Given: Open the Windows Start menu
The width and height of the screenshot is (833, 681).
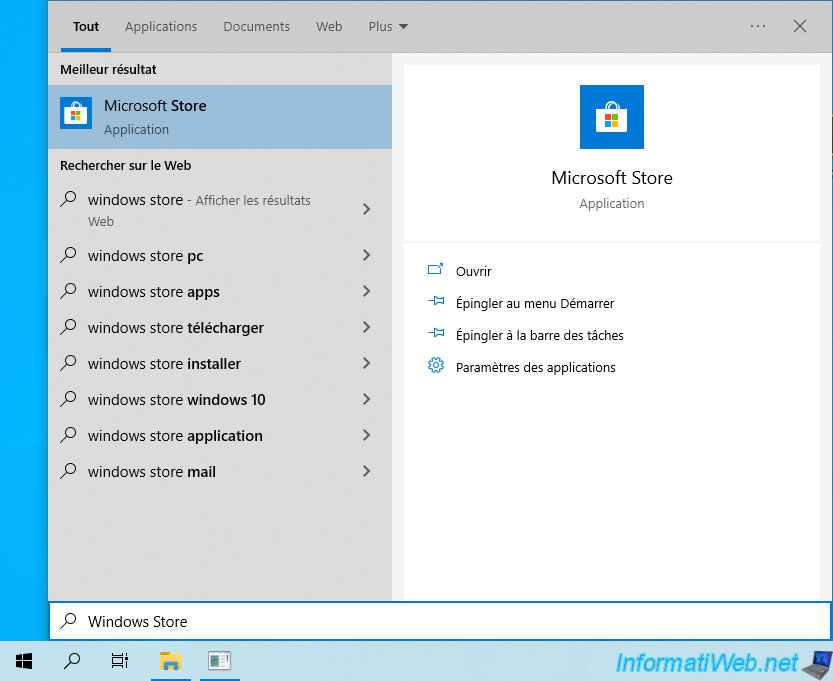Looking at the screenshot, I should pyautogui.click(x=24, y=661).
